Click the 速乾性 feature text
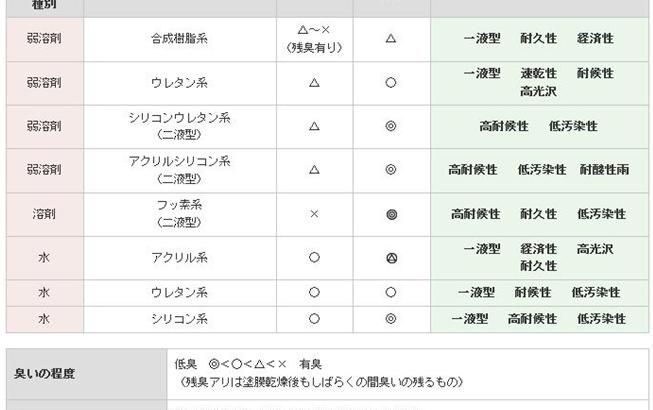The height and width of the screenshot is (410, 653). [538, 74]
